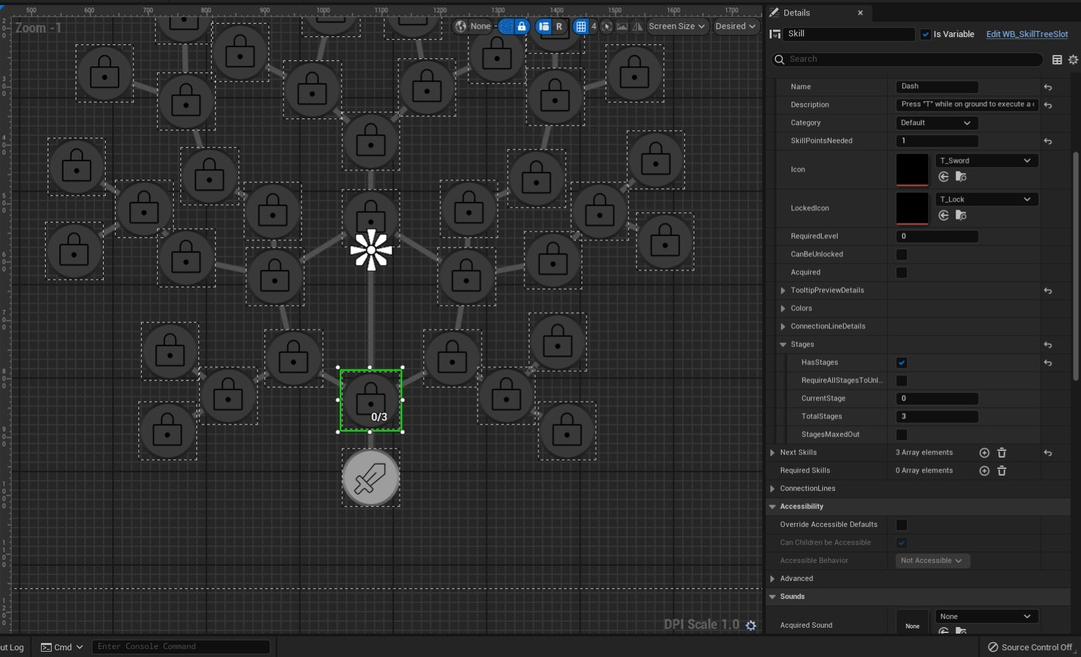
Task: Select the sword skill node on canvas
Action: [x=371, y=478]
